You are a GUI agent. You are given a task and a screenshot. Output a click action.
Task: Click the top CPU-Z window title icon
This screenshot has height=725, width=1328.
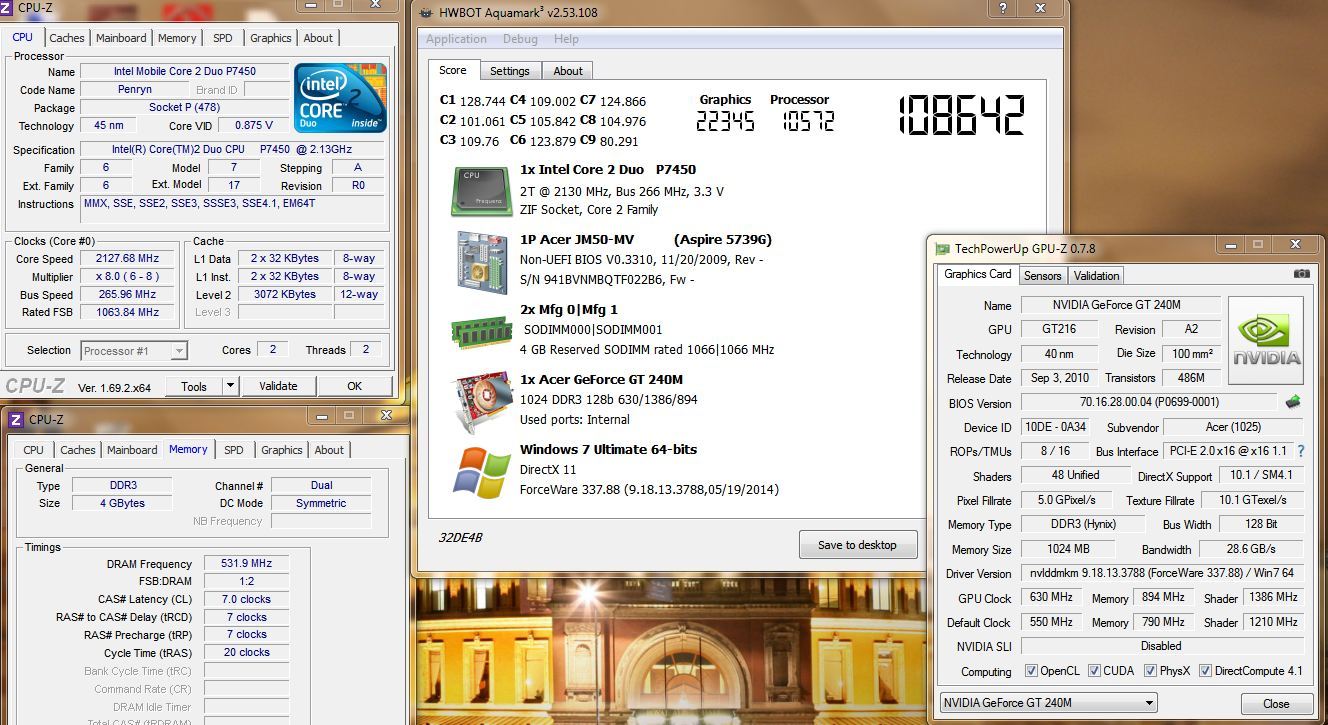coord(7,7)
